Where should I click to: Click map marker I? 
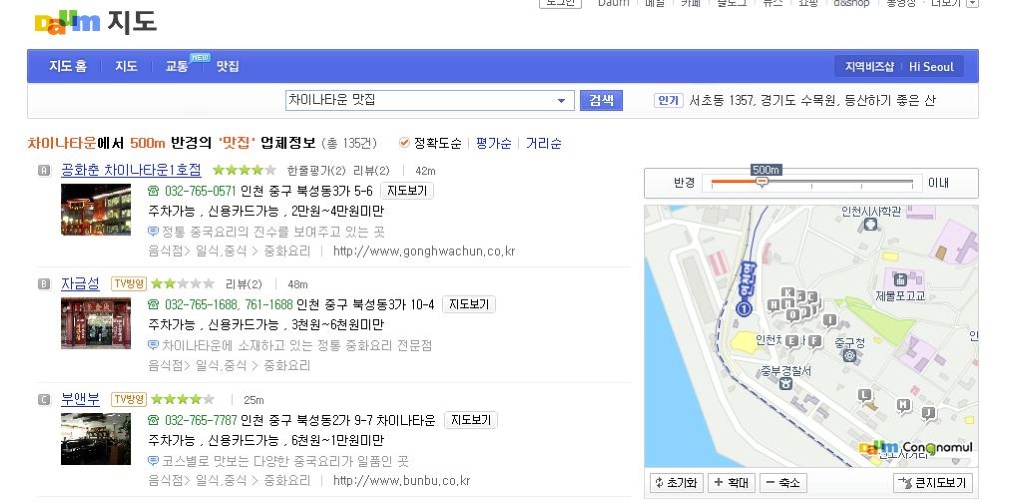[x=829, y=321]
